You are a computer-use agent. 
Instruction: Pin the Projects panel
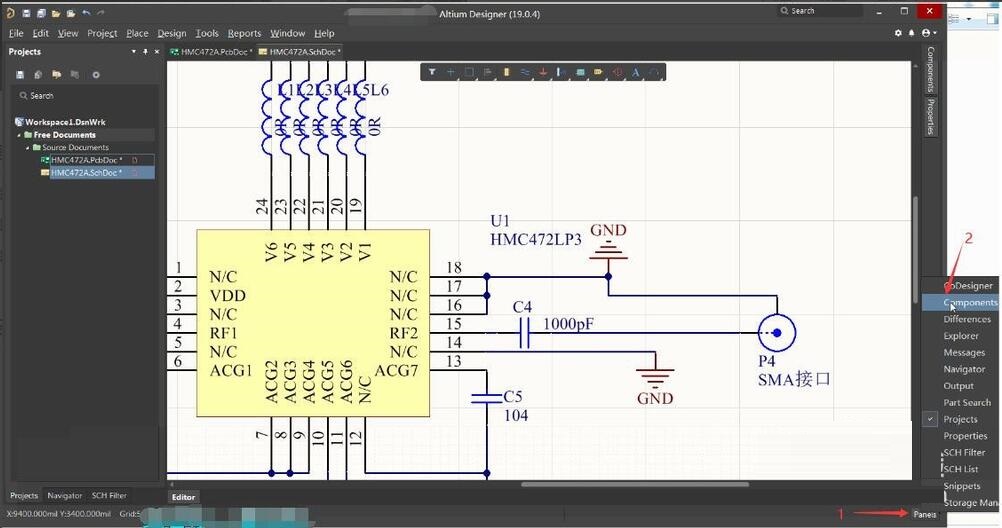[x=145, y=52]
